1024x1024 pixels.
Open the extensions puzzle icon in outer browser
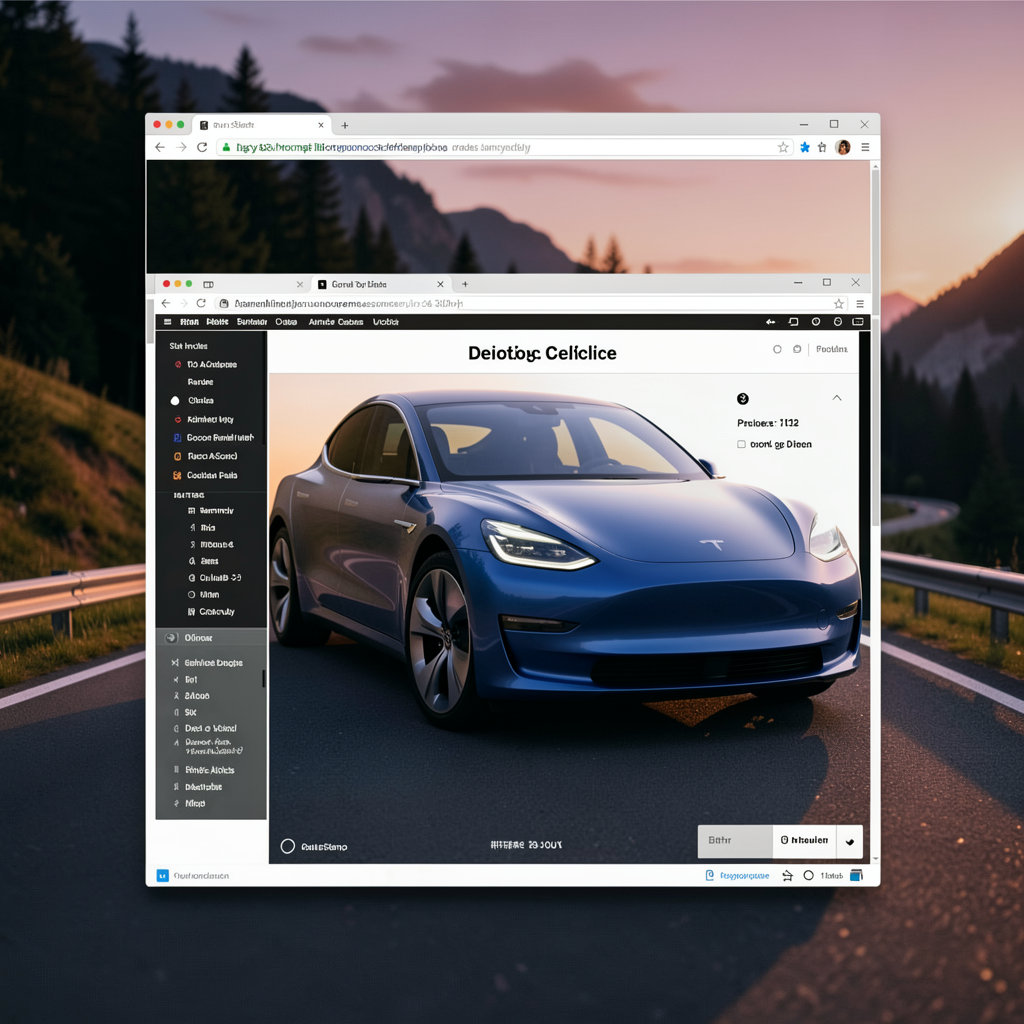coord(822,148)
